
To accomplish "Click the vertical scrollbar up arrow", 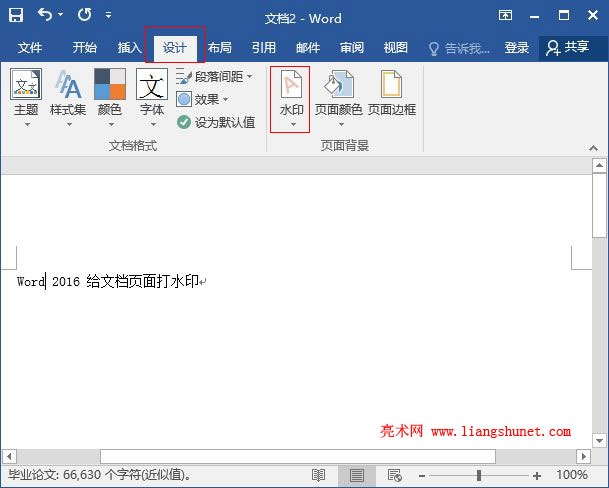I will click(x=599, y=166).
